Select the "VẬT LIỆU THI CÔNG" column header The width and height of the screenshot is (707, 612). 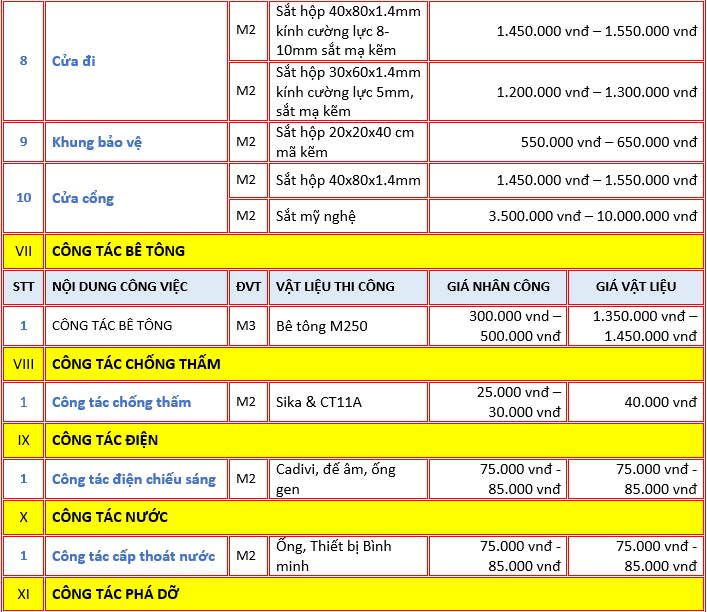tap(335, 286)
